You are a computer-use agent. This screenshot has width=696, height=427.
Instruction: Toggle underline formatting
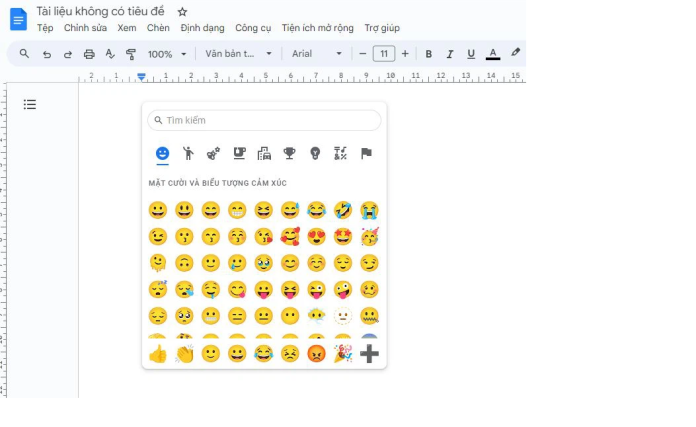(x=470, y=54)
